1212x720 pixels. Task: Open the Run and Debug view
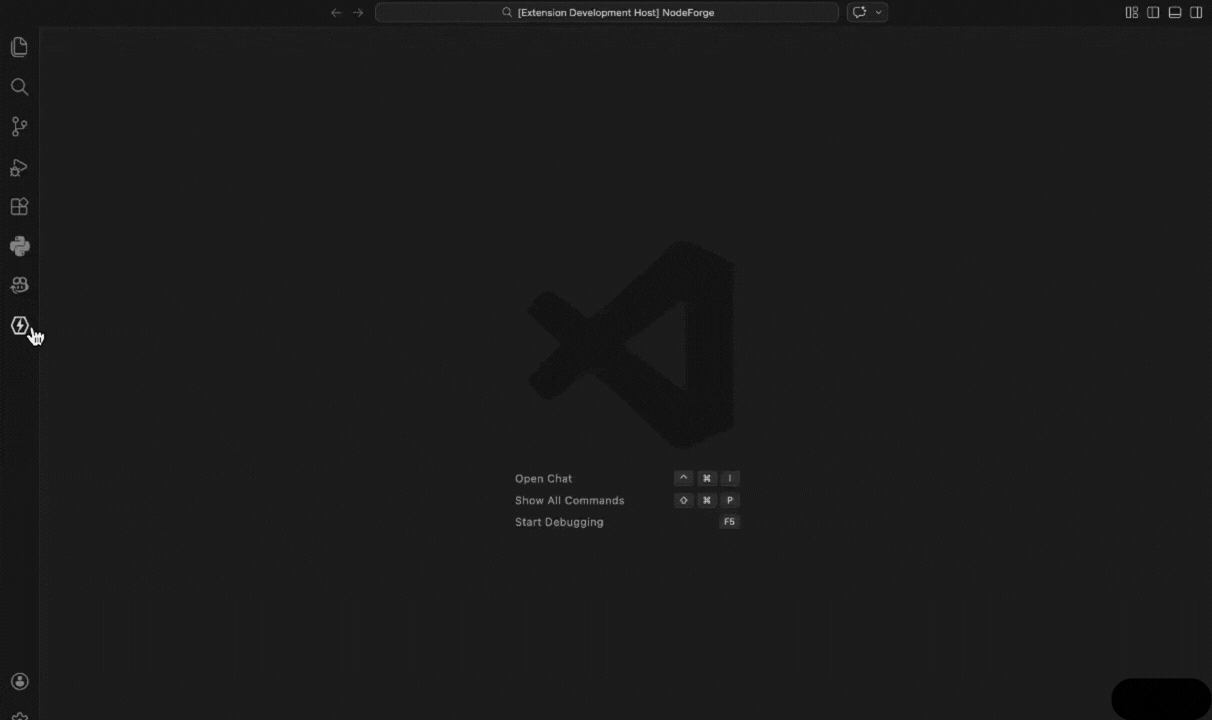pos(19,167)
